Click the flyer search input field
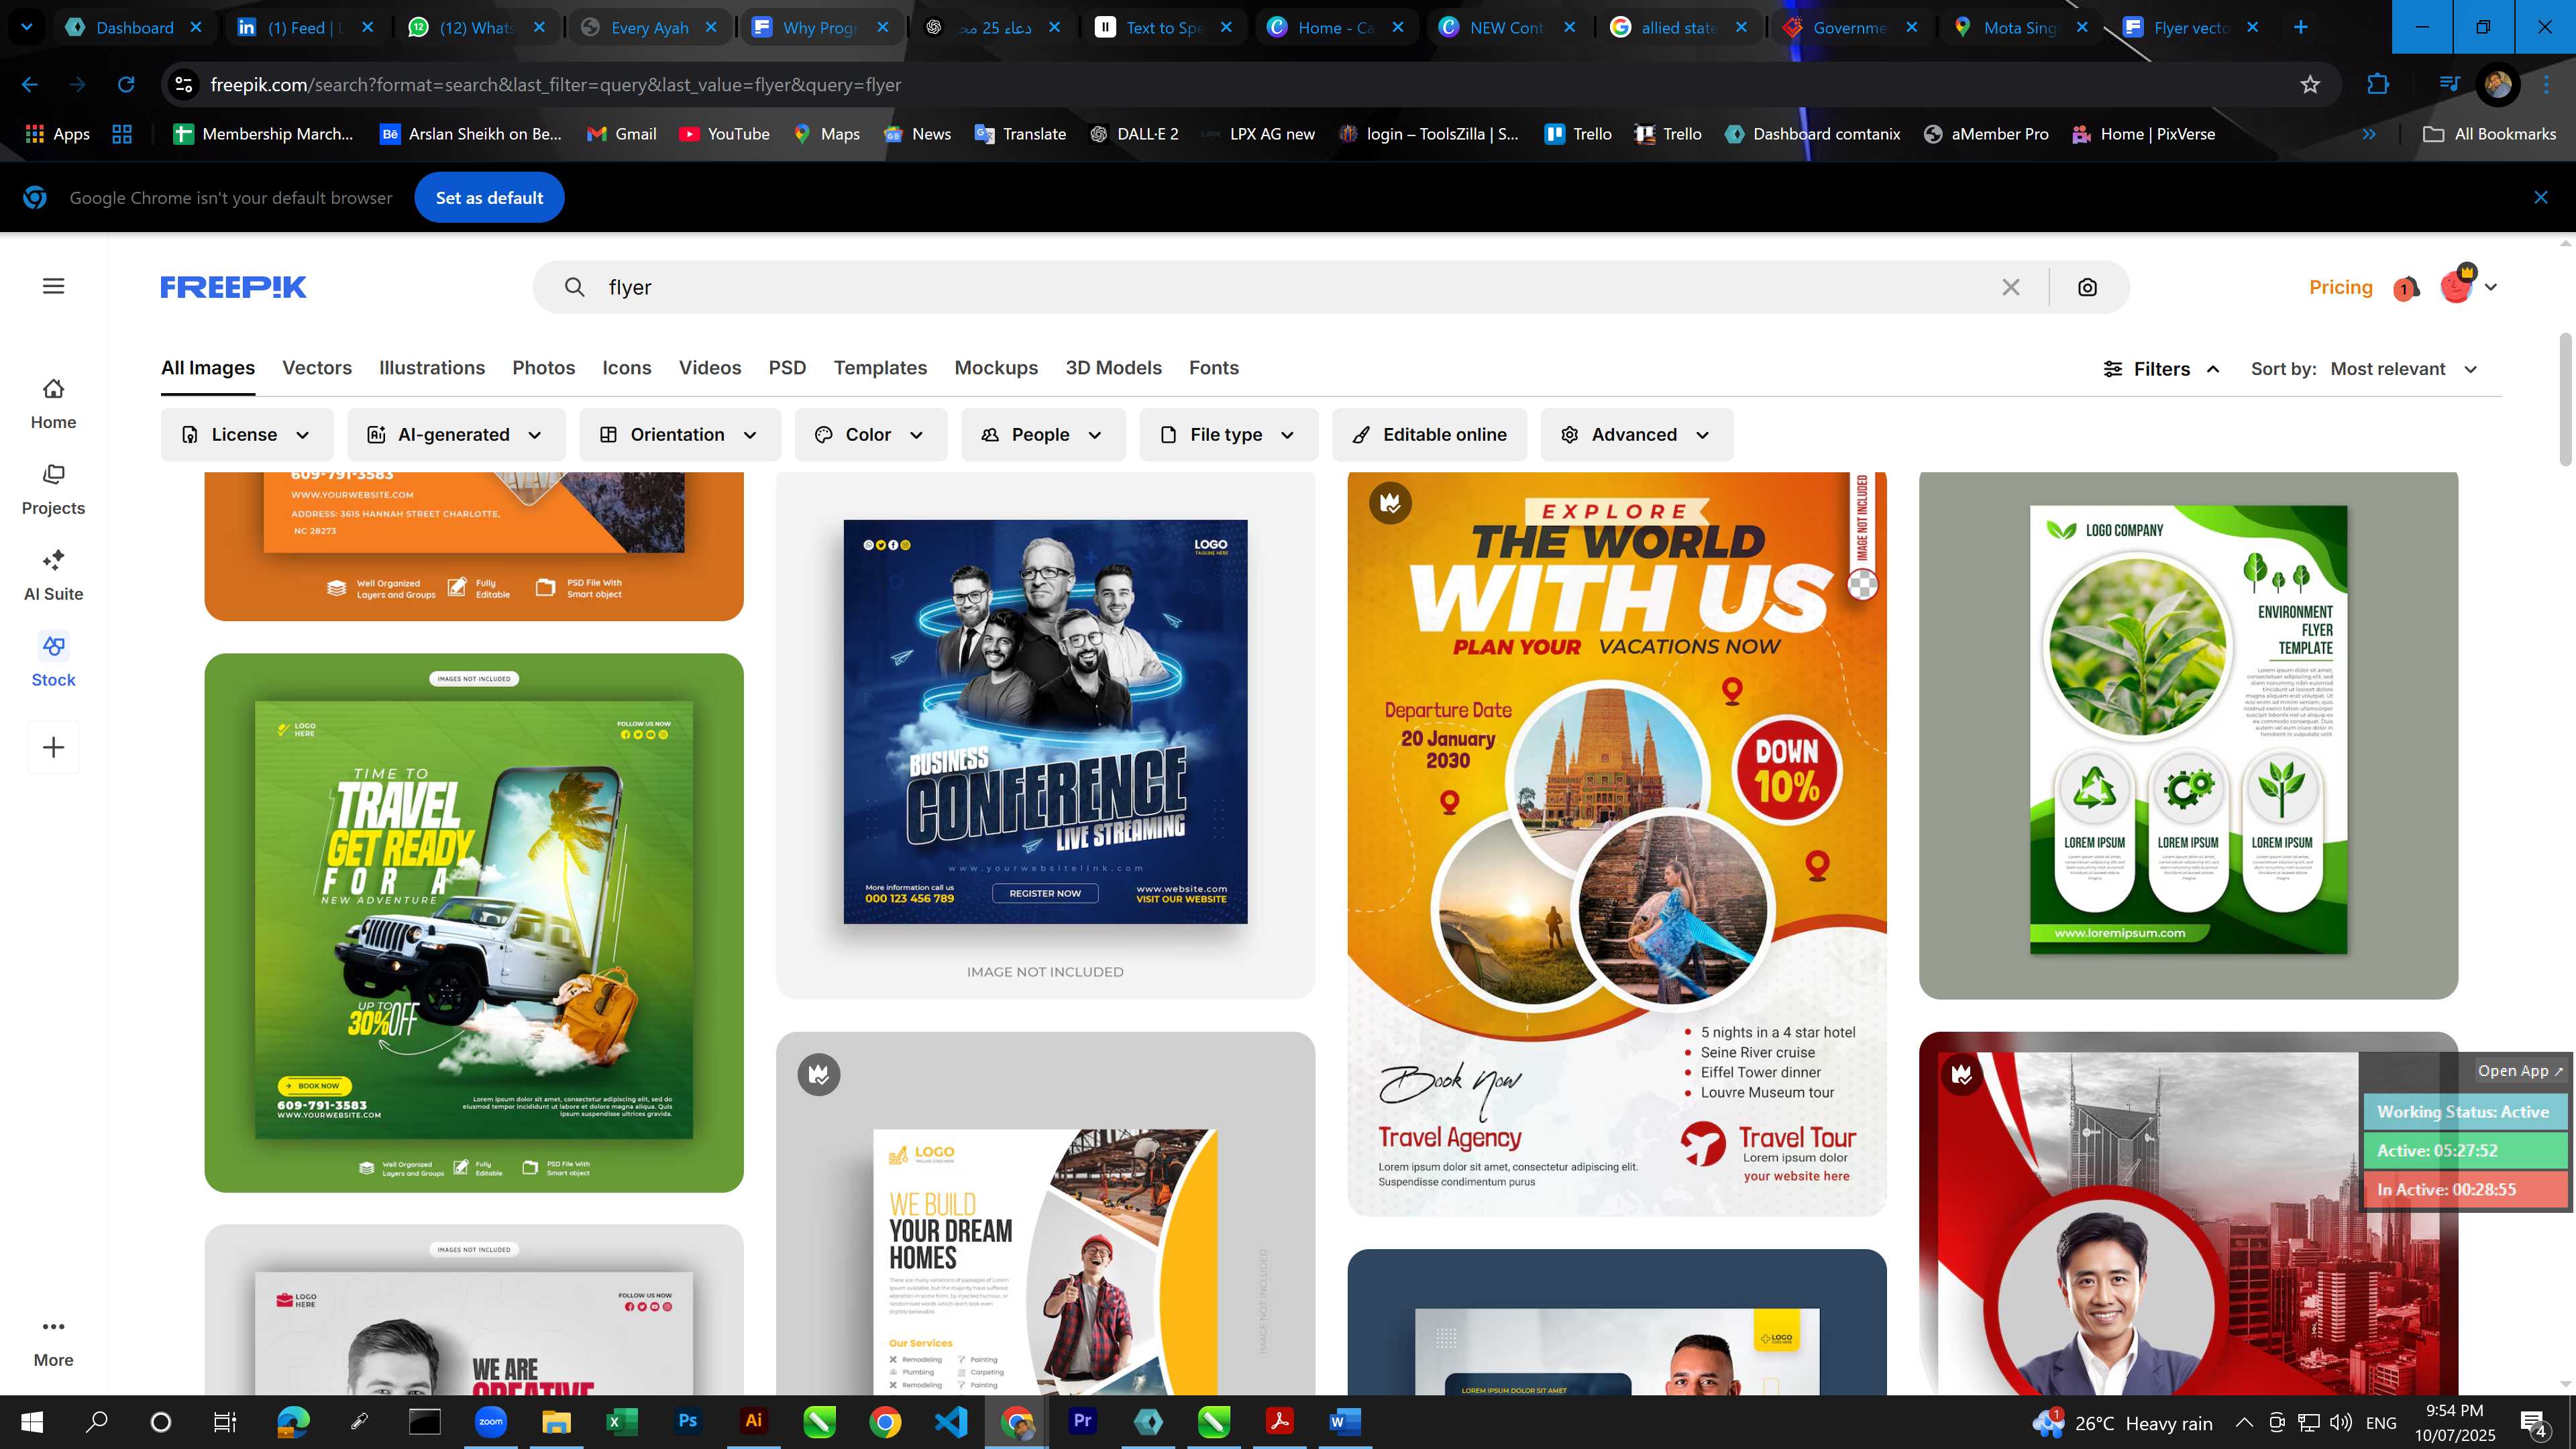Screen dimensions: 2576x1449 [1290, 287]
